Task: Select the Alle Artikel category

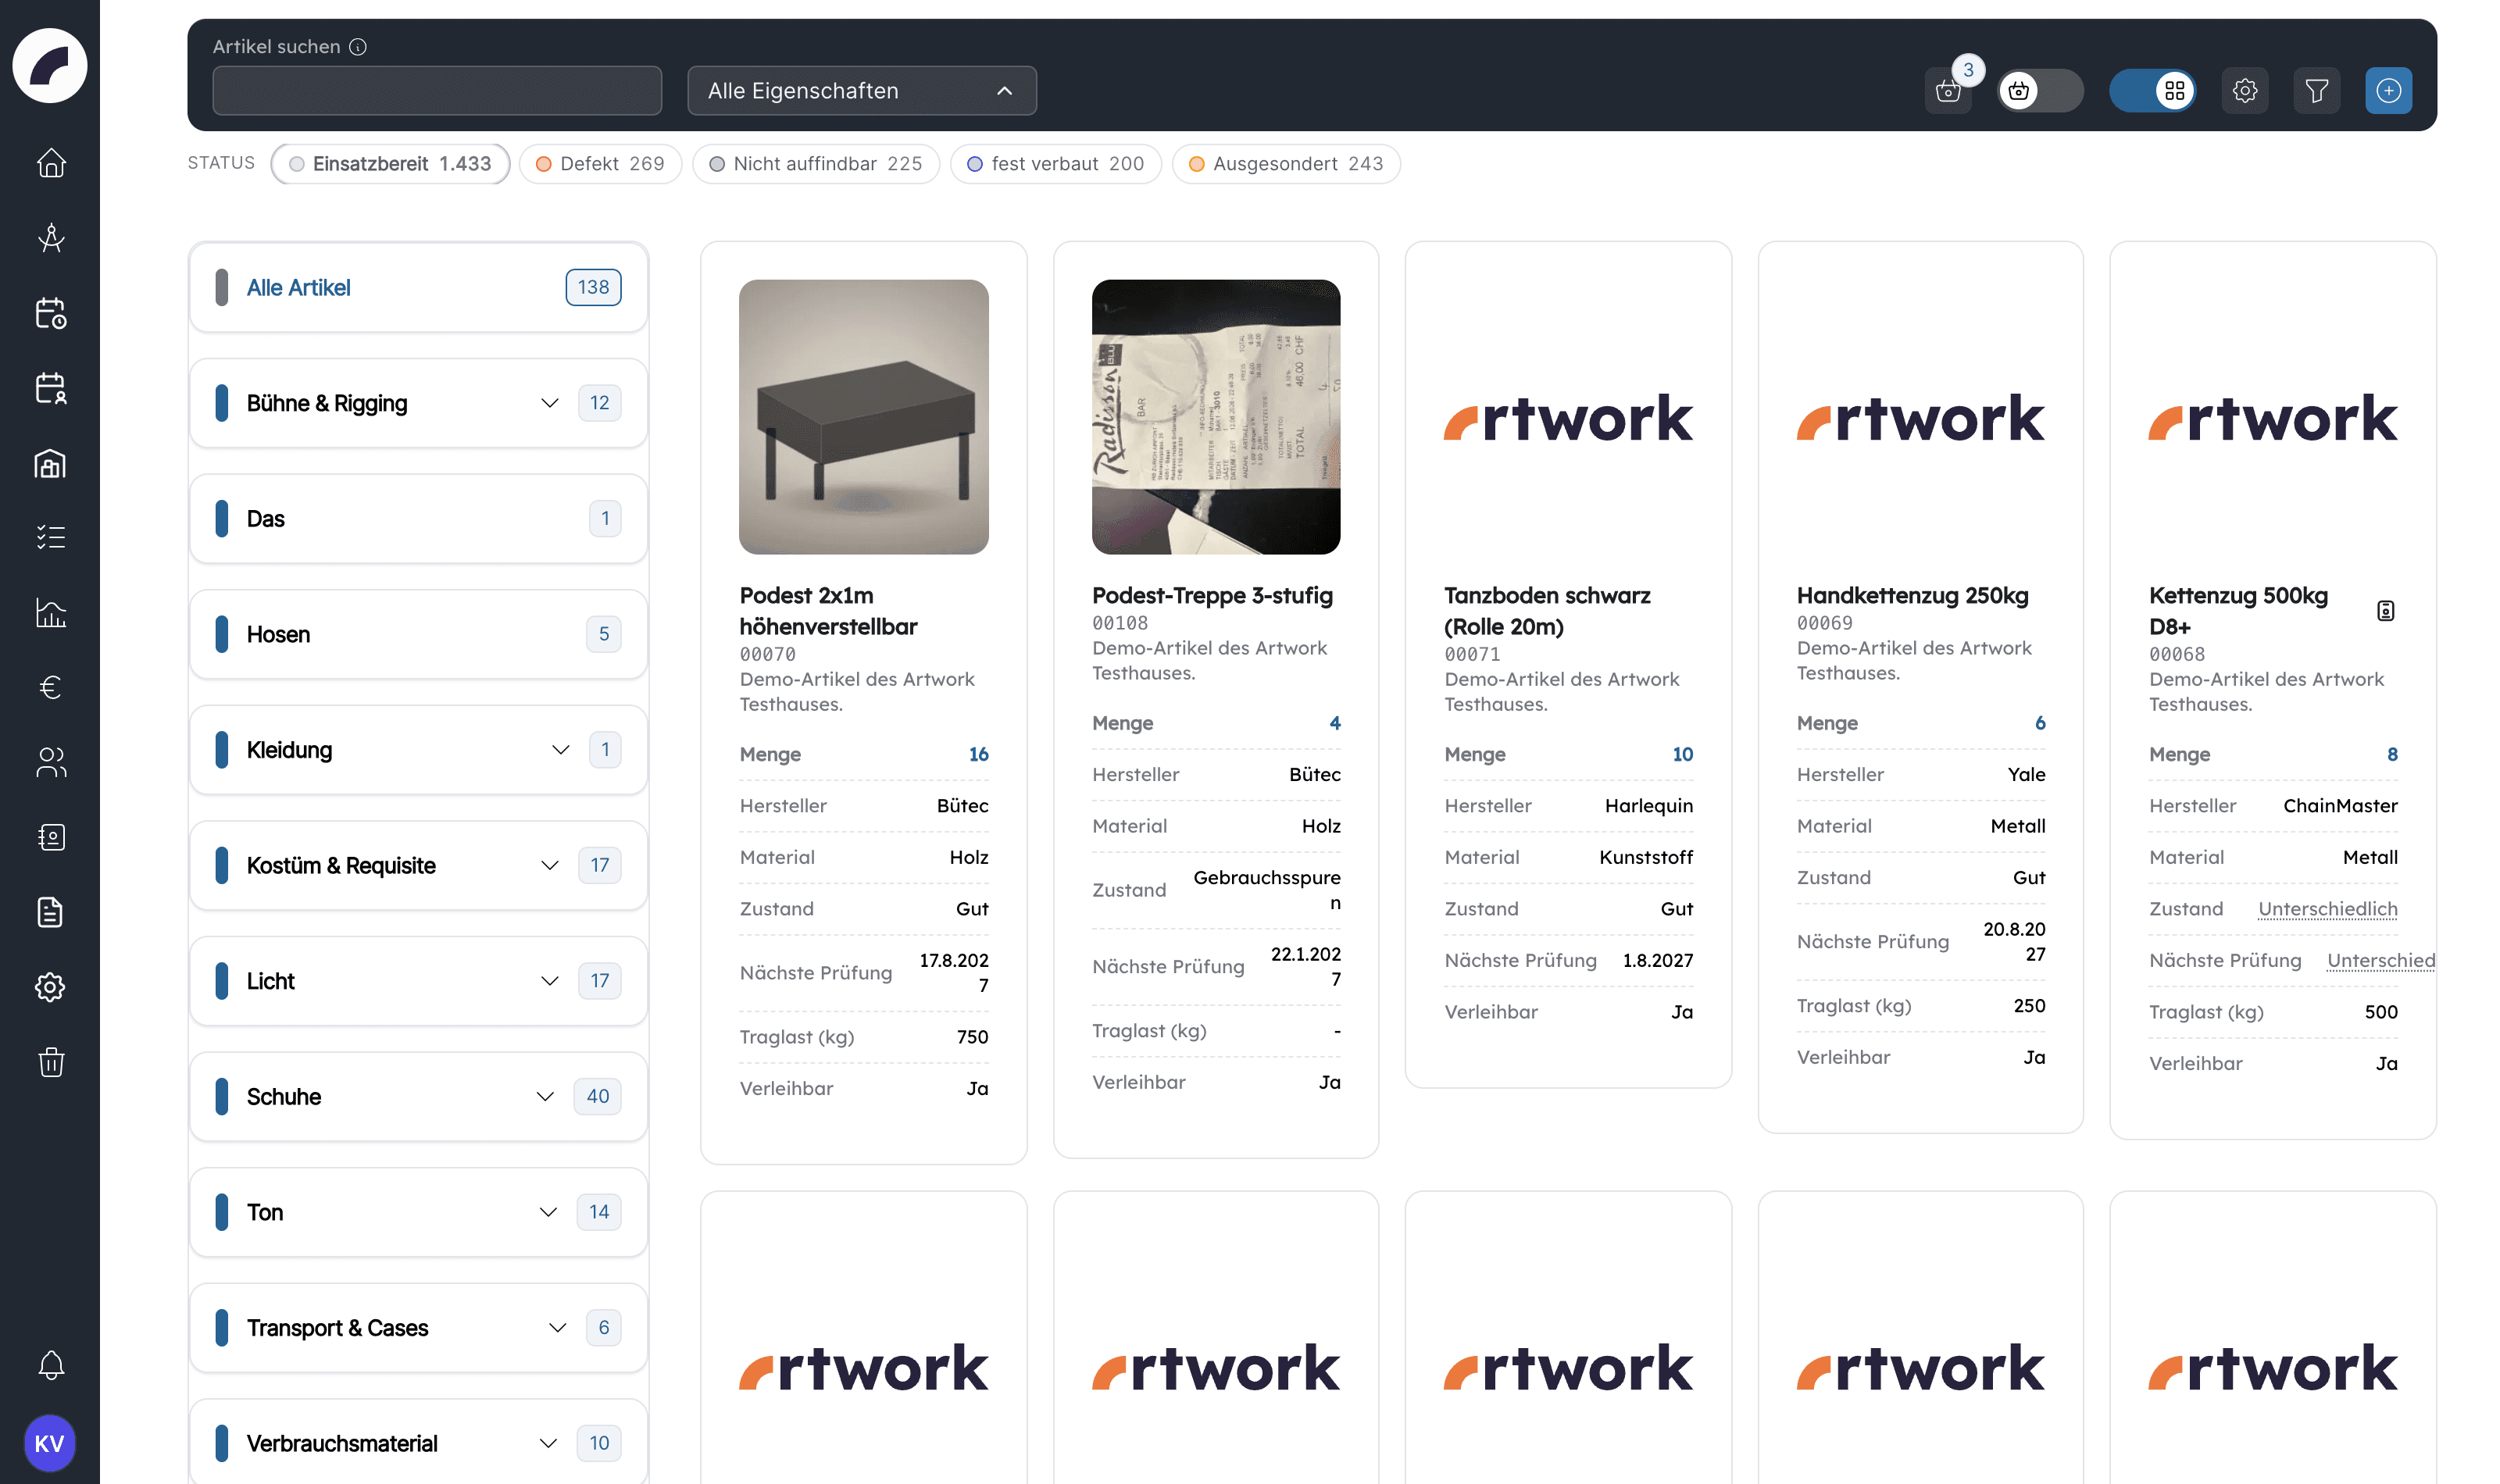Action: (418, 288)
